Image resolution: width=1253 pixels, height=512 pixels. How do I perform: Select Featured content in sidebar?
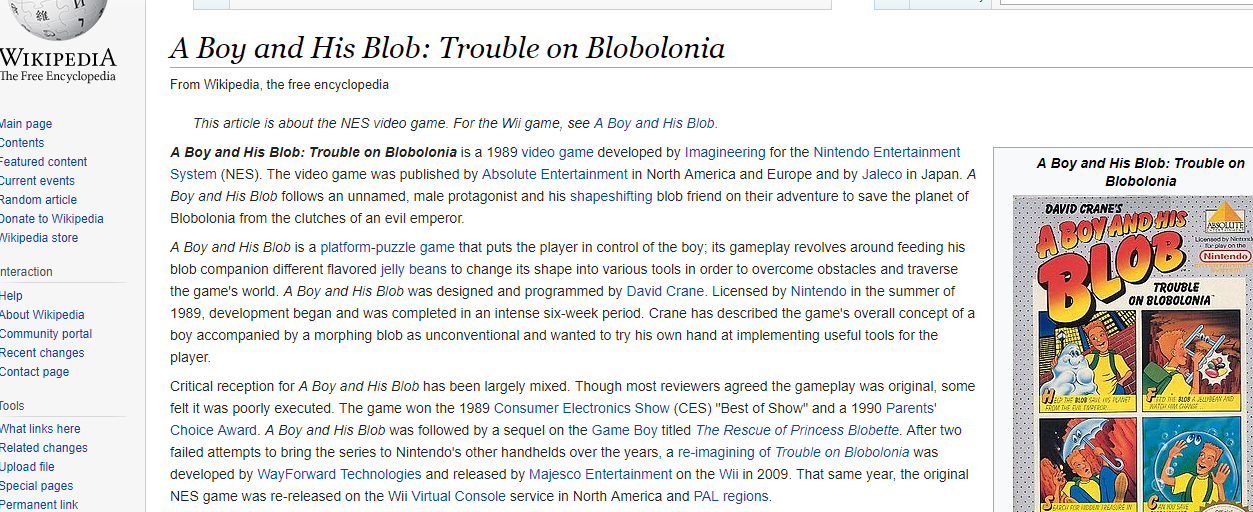(43, 162)
